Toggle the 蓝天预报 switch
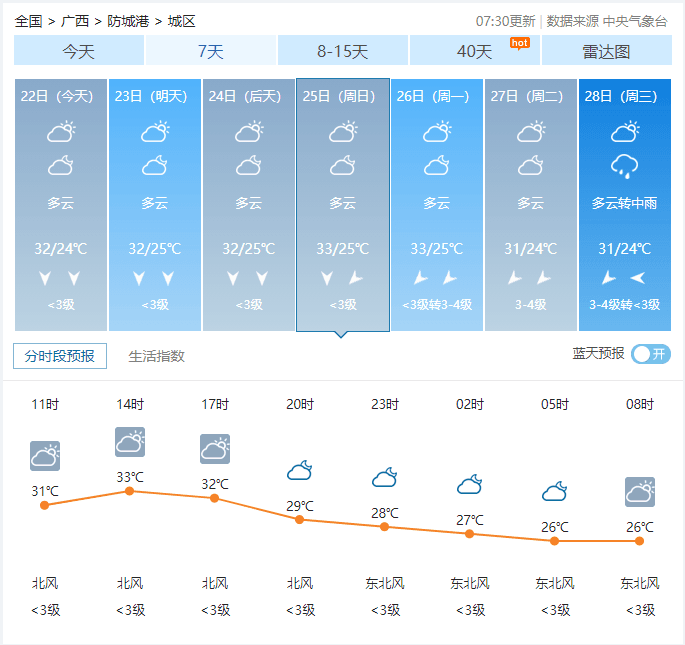Image resolution: width=685 pixels, height=645 pixels. point(650,354)
